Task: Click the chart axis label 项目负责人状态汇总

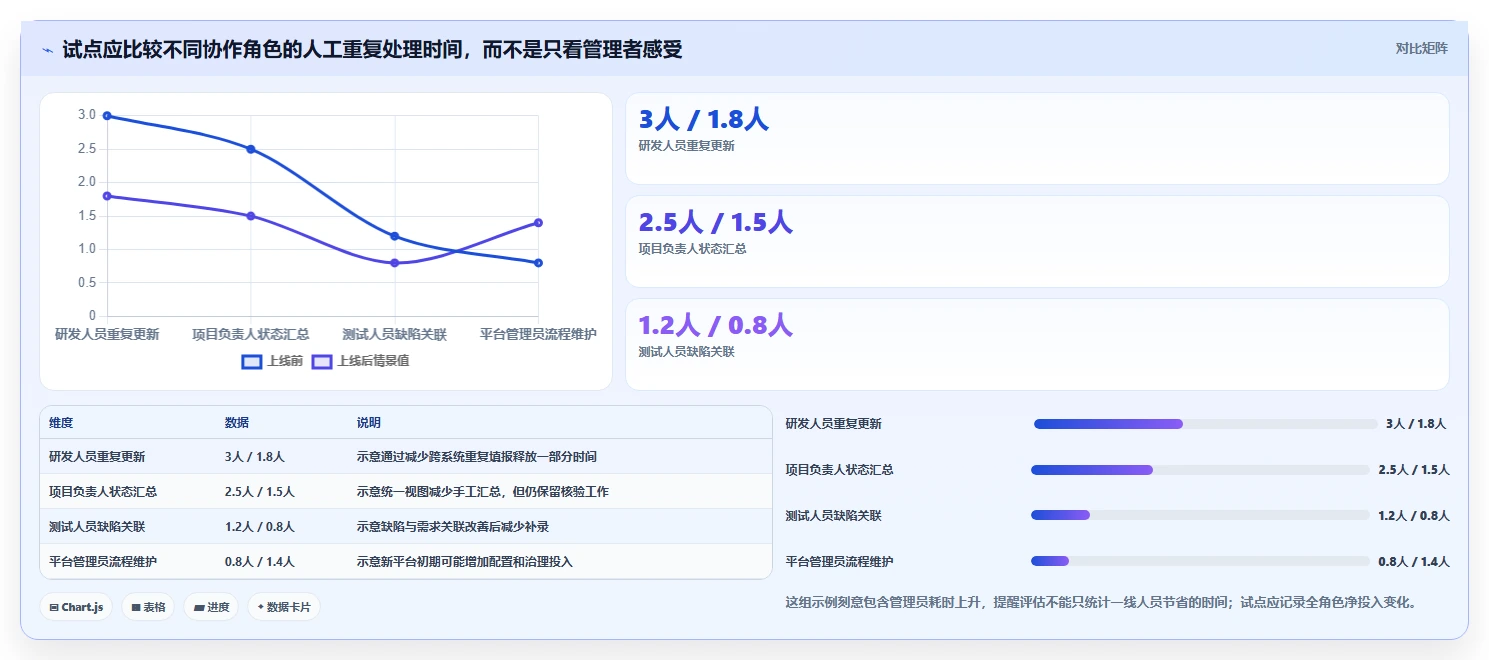Action: click(x=251, y=334)
